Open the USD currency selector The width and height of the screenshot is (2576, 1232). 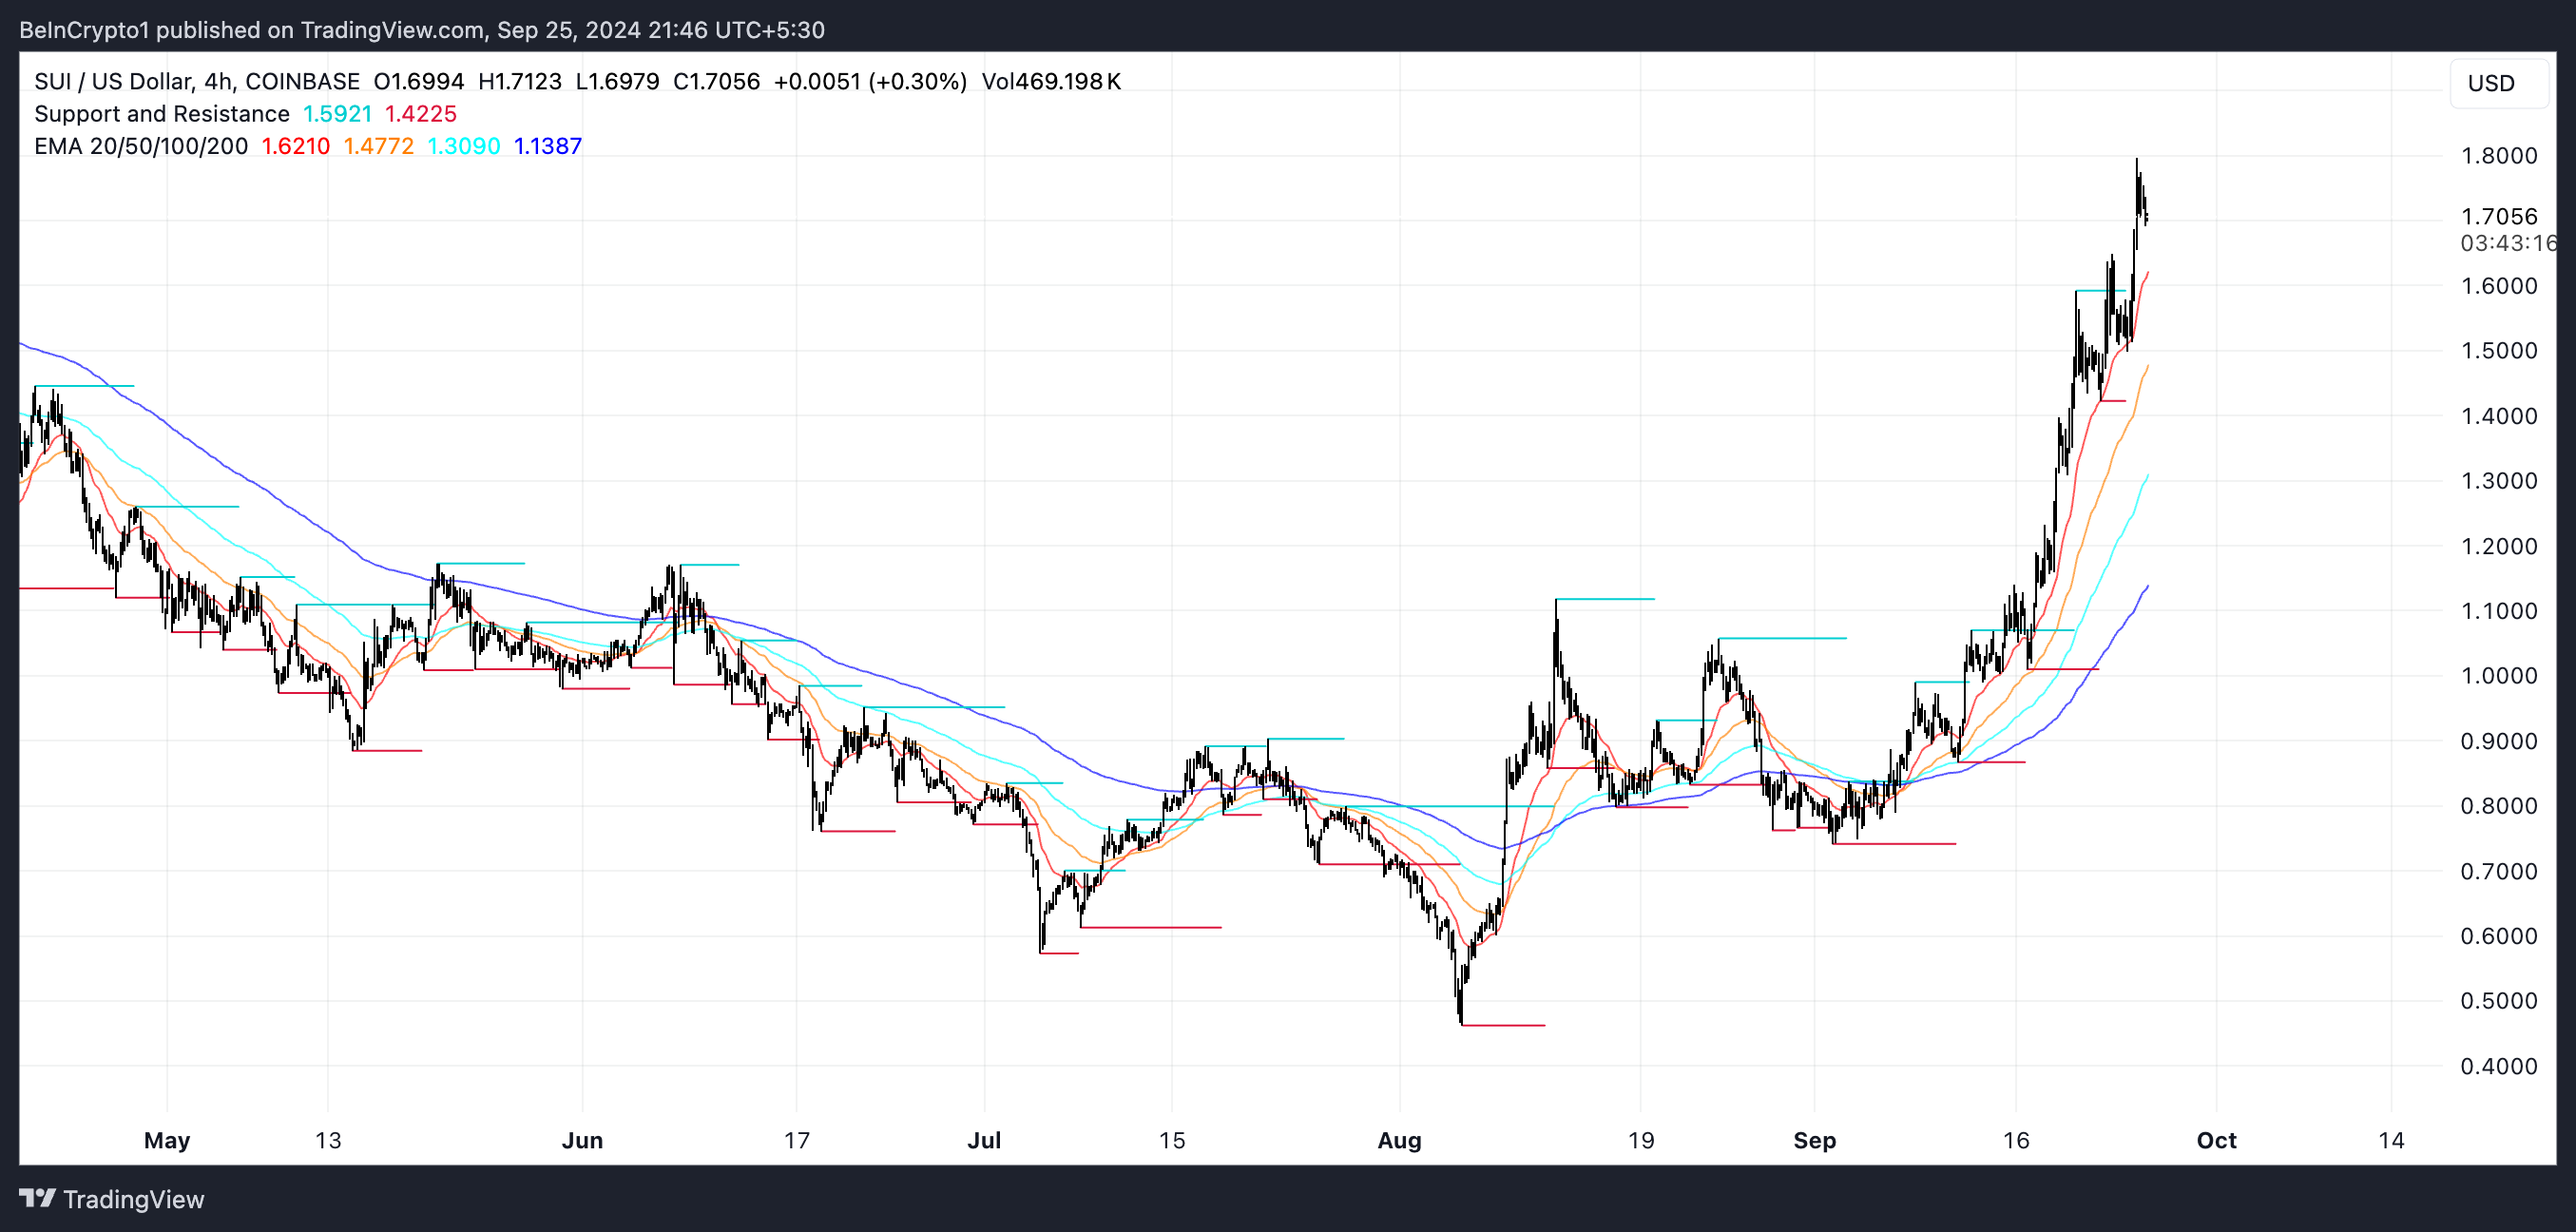2490,83
